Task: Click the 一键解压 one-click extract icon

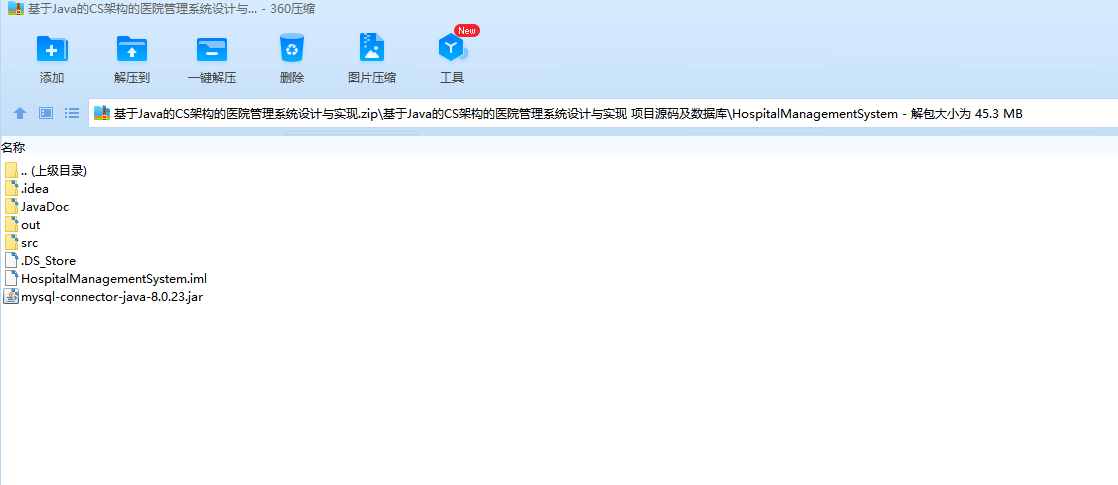Action: tap(212, 49)
